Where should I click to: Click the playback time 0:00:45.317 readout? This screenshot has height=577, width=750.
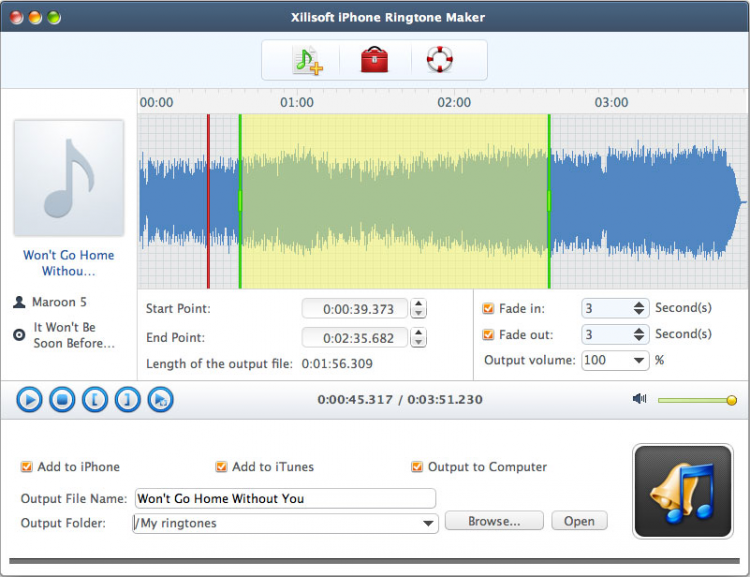[x=355, y=399]
